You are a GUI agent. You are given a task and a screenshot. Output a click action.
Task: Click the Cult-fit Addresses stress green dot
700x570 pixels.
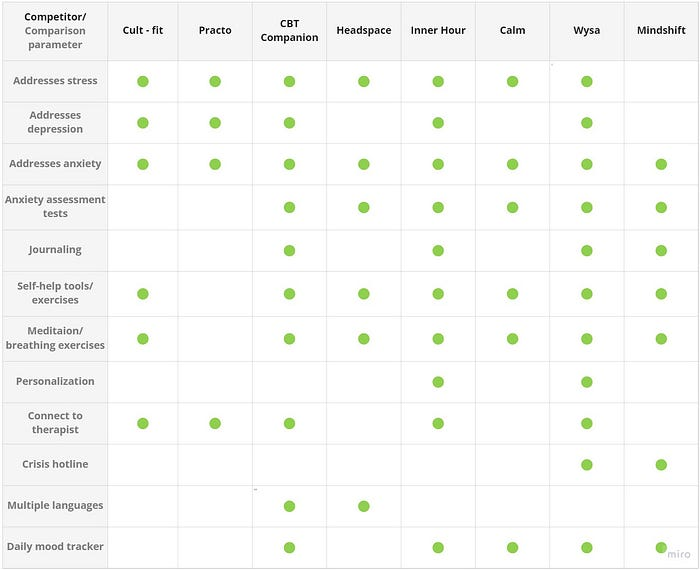click(143, 81)
